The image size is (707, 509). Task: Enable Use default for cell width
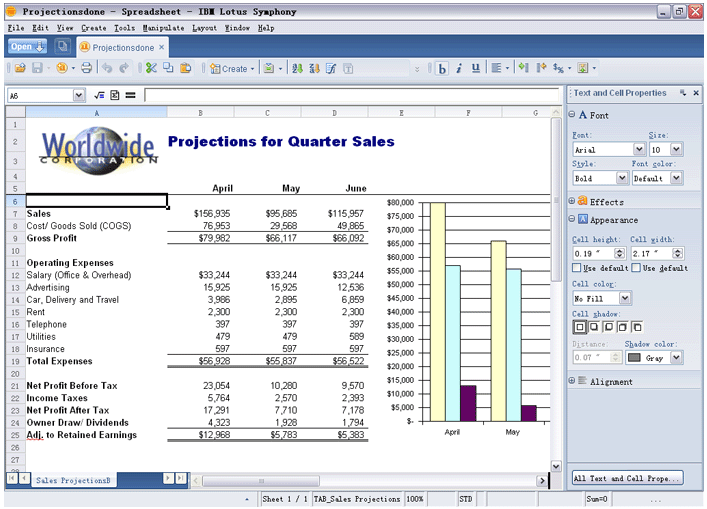[x=636, y=268]
